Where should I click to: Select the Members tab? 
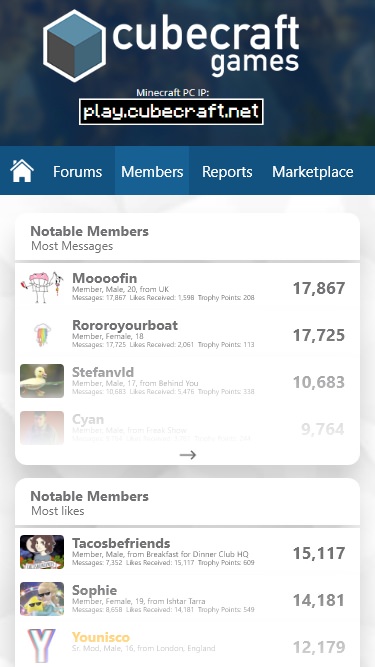(152, 171)
